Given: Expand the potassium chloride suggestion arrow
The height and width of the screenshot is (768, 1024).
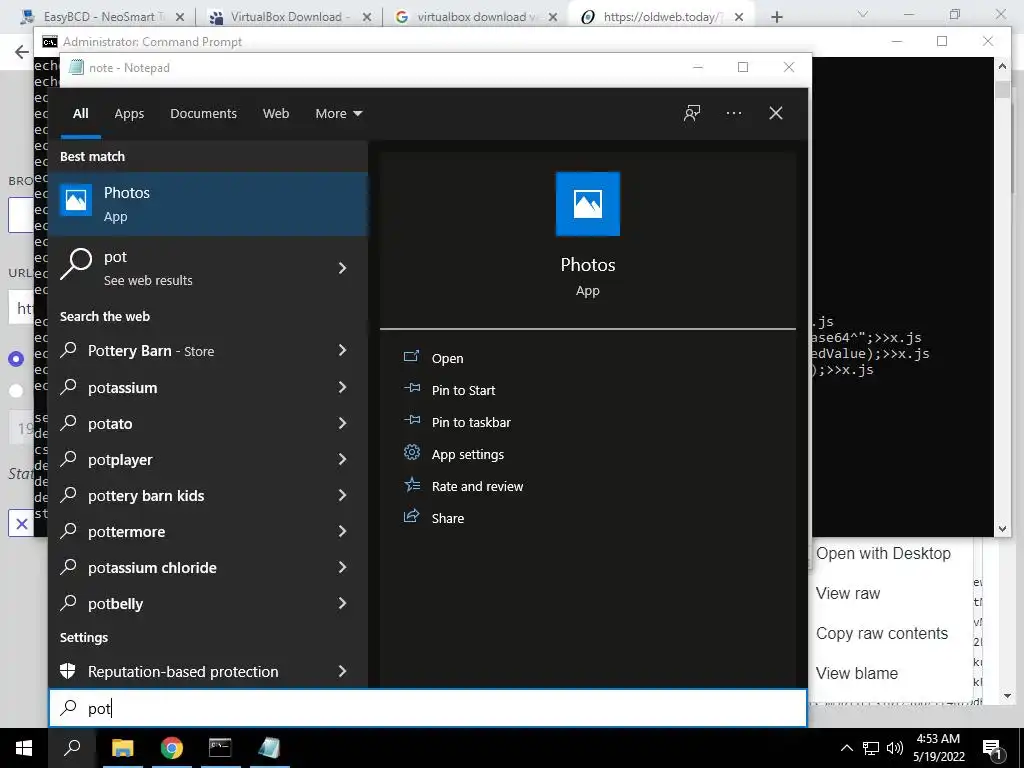Looking at the screenshot, I should 342,567.
